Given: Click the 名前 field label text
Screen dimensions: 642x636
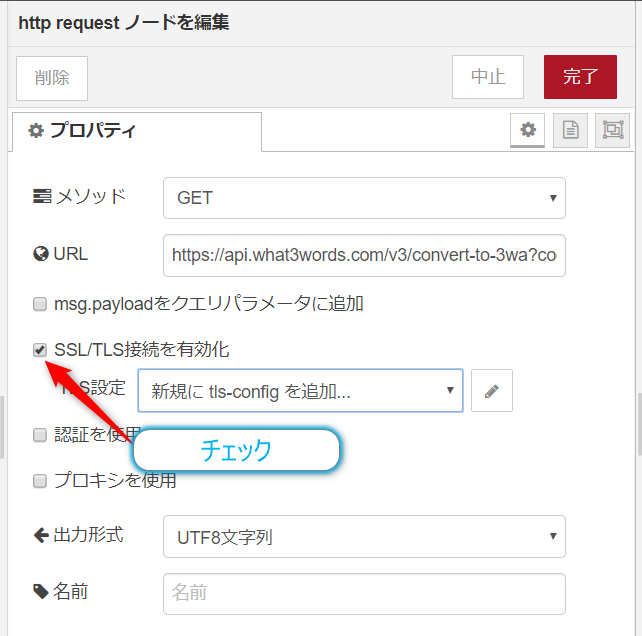Looking at the screenshot, I should click(70, 591).
